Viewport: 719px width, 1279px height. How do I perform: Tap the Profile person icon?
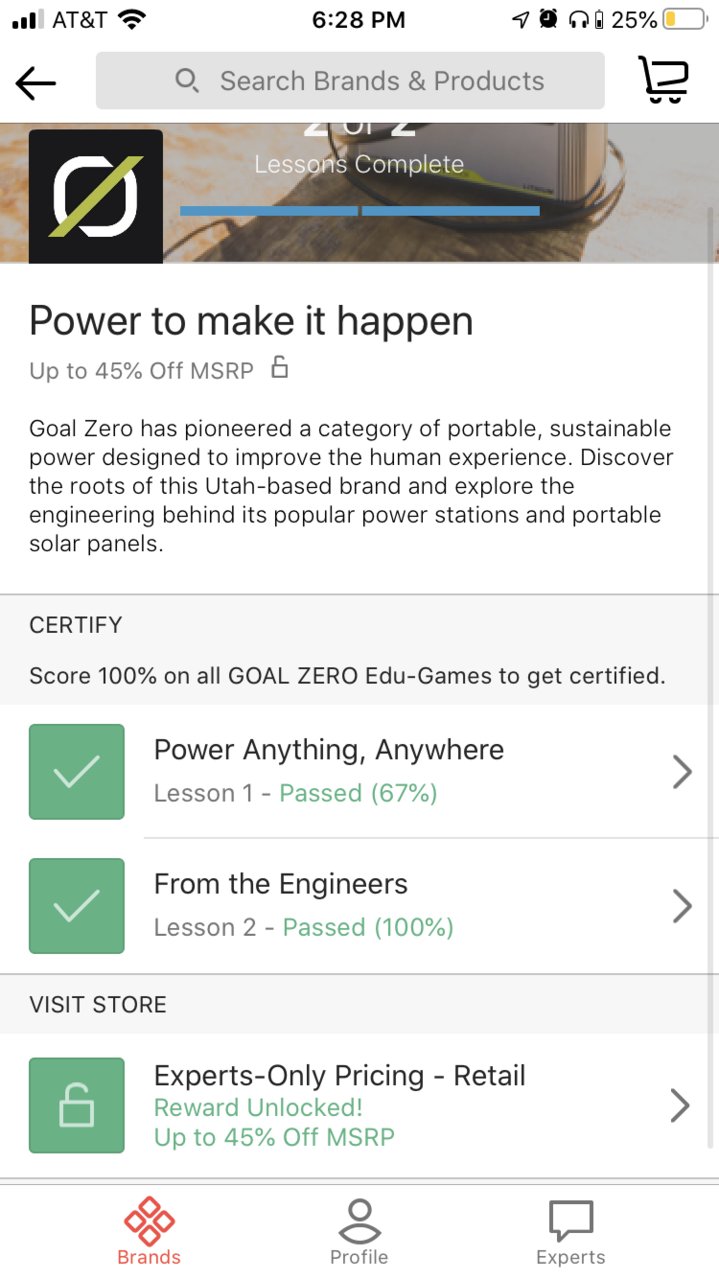tap(359, 1220)
